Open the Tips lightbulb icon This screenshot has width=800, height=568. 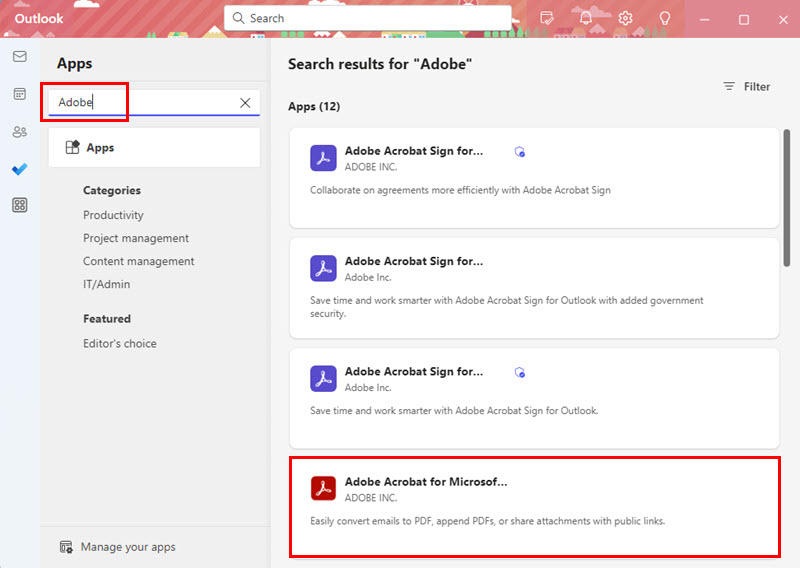(664, 18)
